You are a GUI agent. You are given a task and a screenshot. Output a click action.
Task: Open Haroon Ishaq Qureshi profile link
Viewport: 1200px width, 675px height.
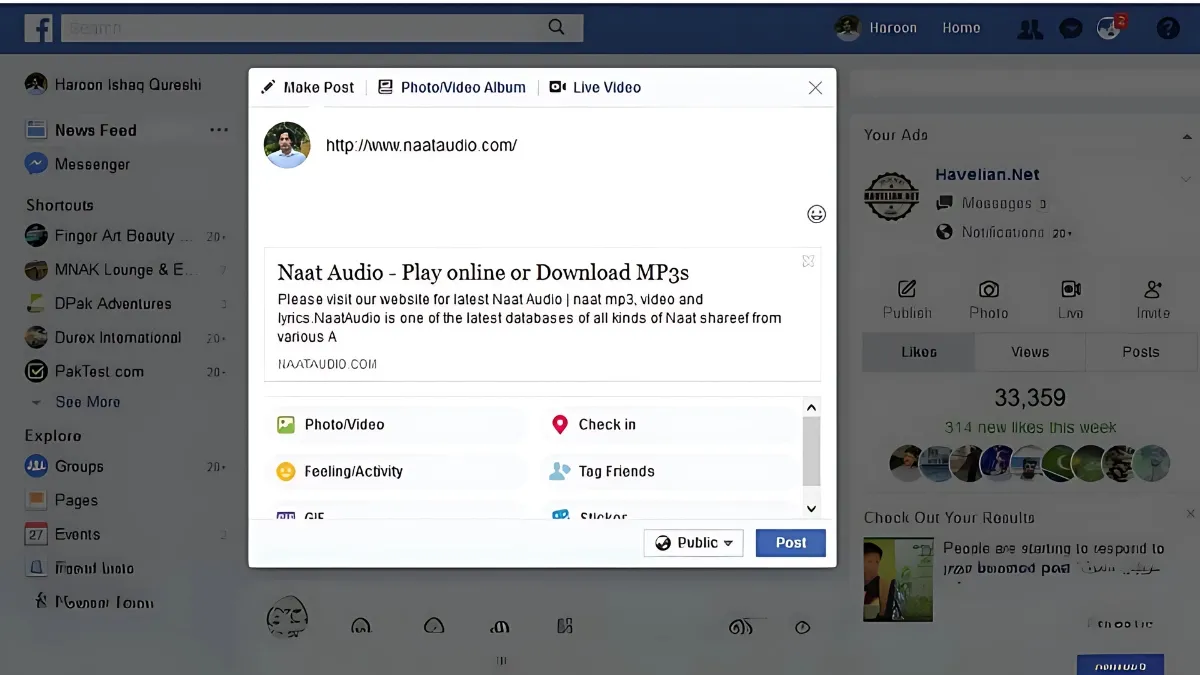[113, 85]
